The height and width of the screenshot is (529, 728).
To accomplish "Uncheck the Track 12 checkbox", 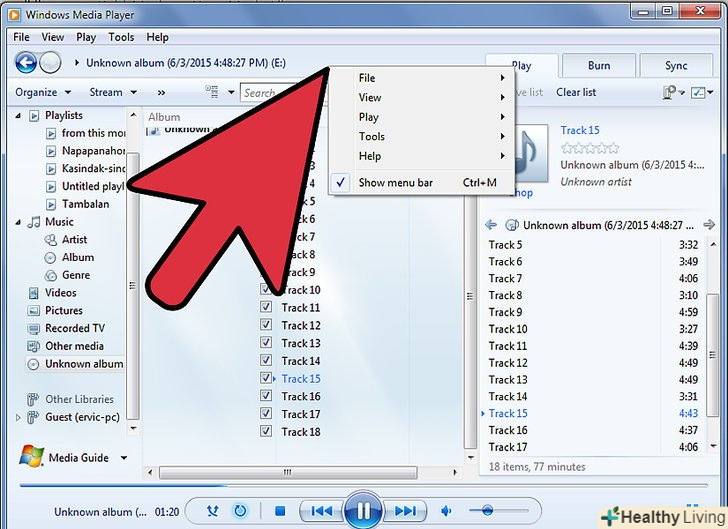I will [266, 325].
